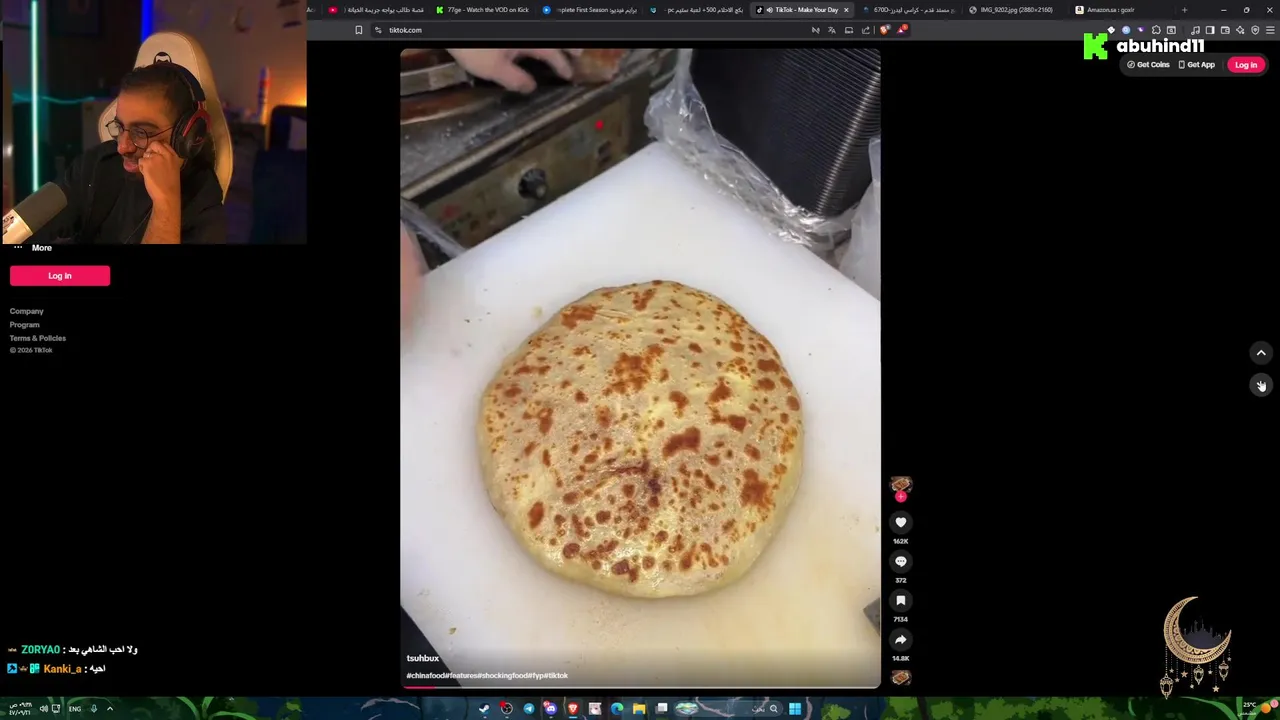Open the browser hamburger menu
Screen dimensions: 1280x720
pos(1270,30)
